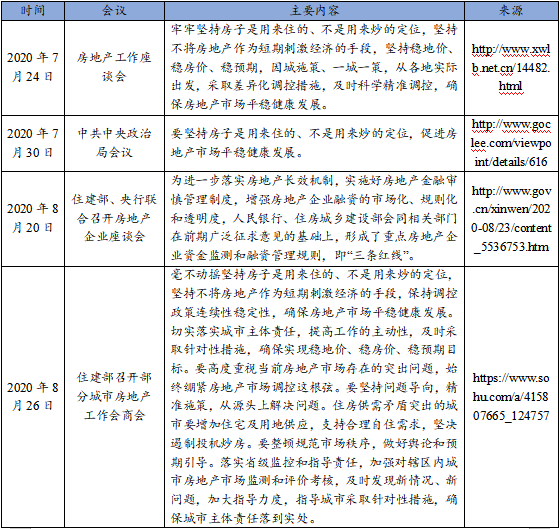The height and width of the screenshot is (529, 560).
Task: Click the 来源 column header
Action: [511, 11]
